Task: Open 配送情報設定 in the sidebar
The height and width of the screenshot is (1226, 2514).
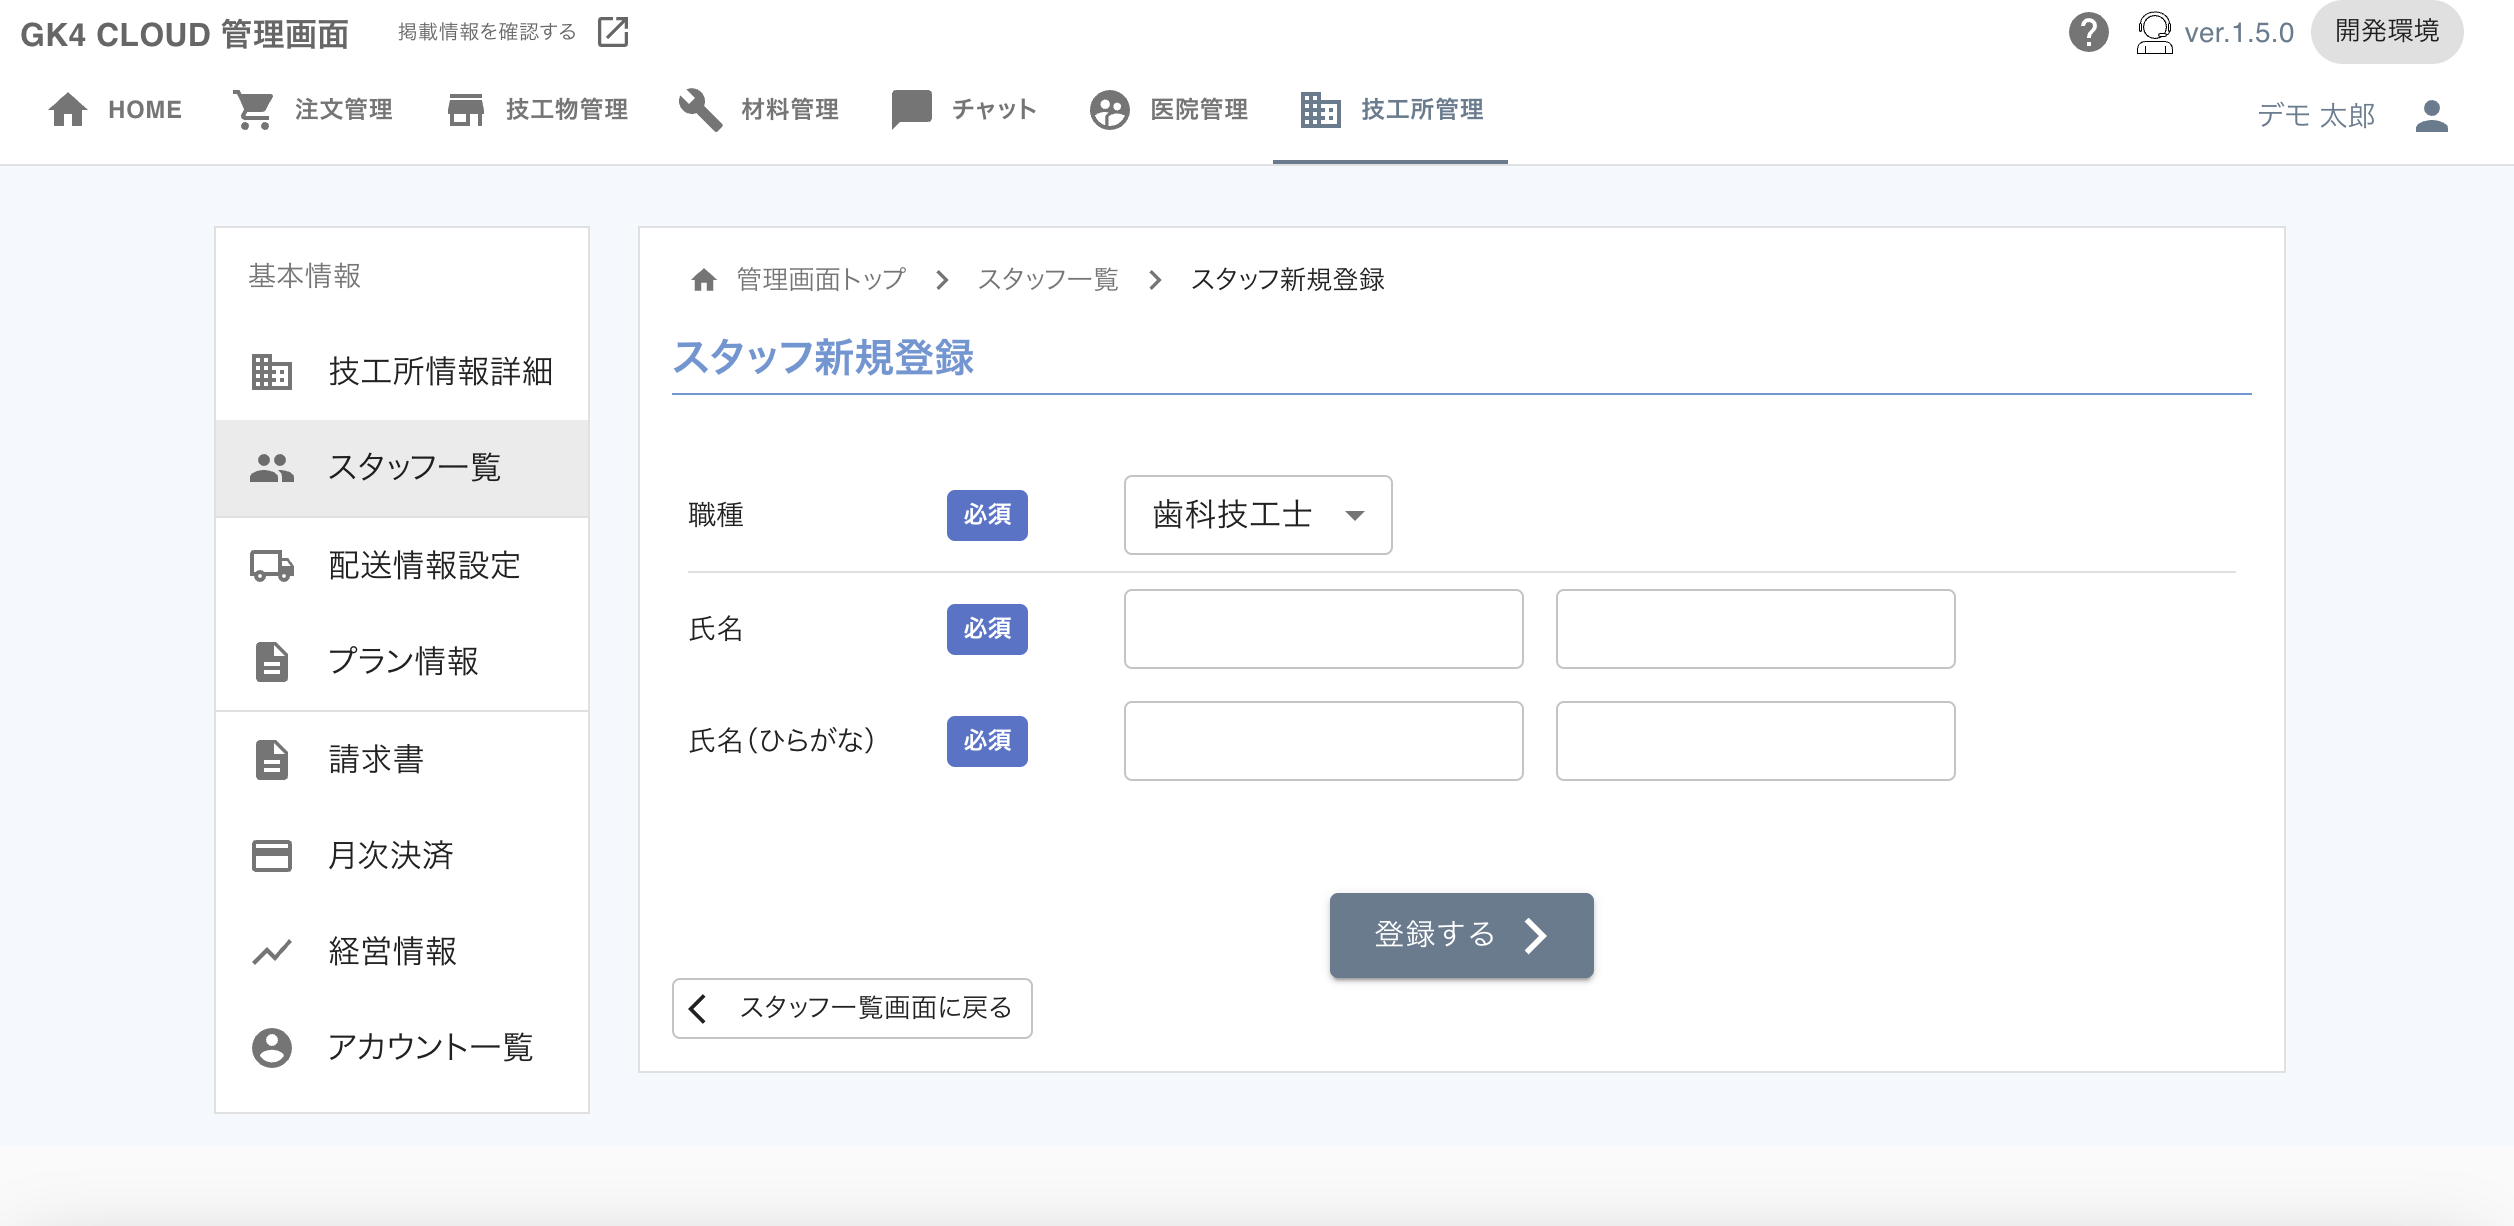Action: pos(424,566)
